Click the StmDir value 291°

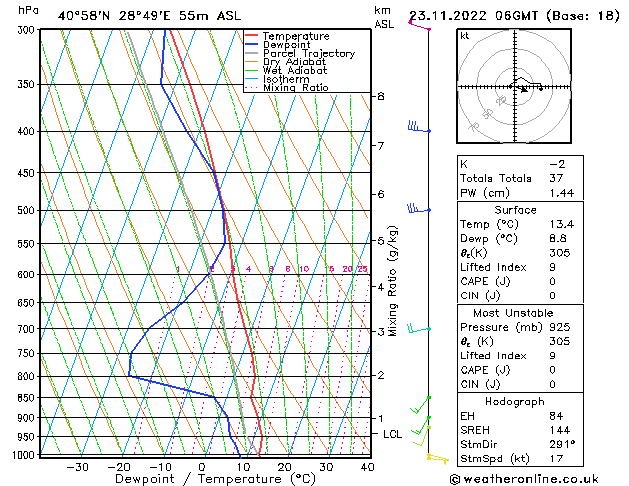point(562,444)
